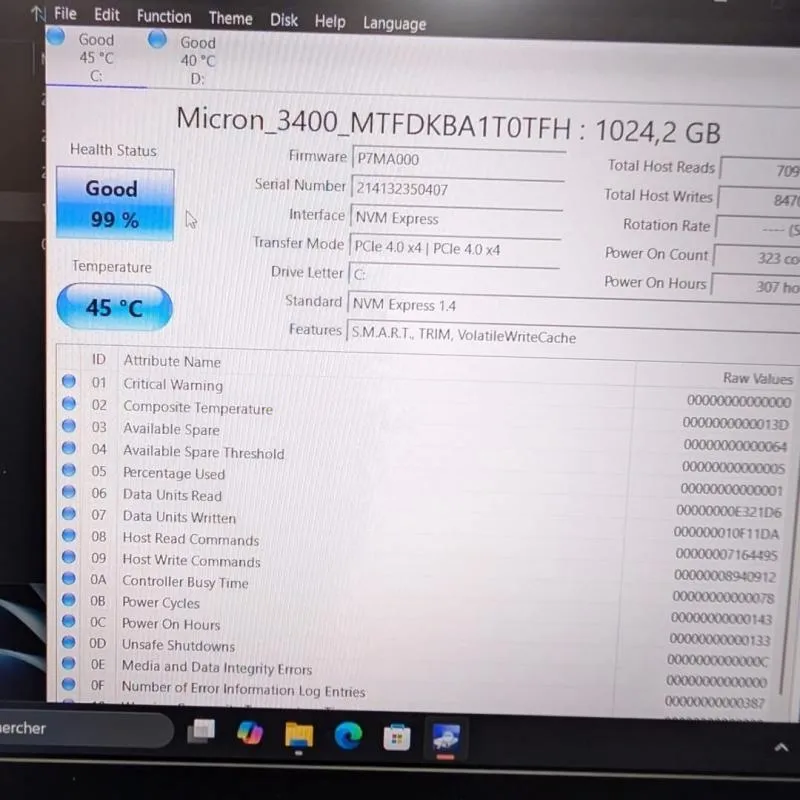Screen dimensions: 800x800
Task: Open the Help menu
Action: [330, 22]
